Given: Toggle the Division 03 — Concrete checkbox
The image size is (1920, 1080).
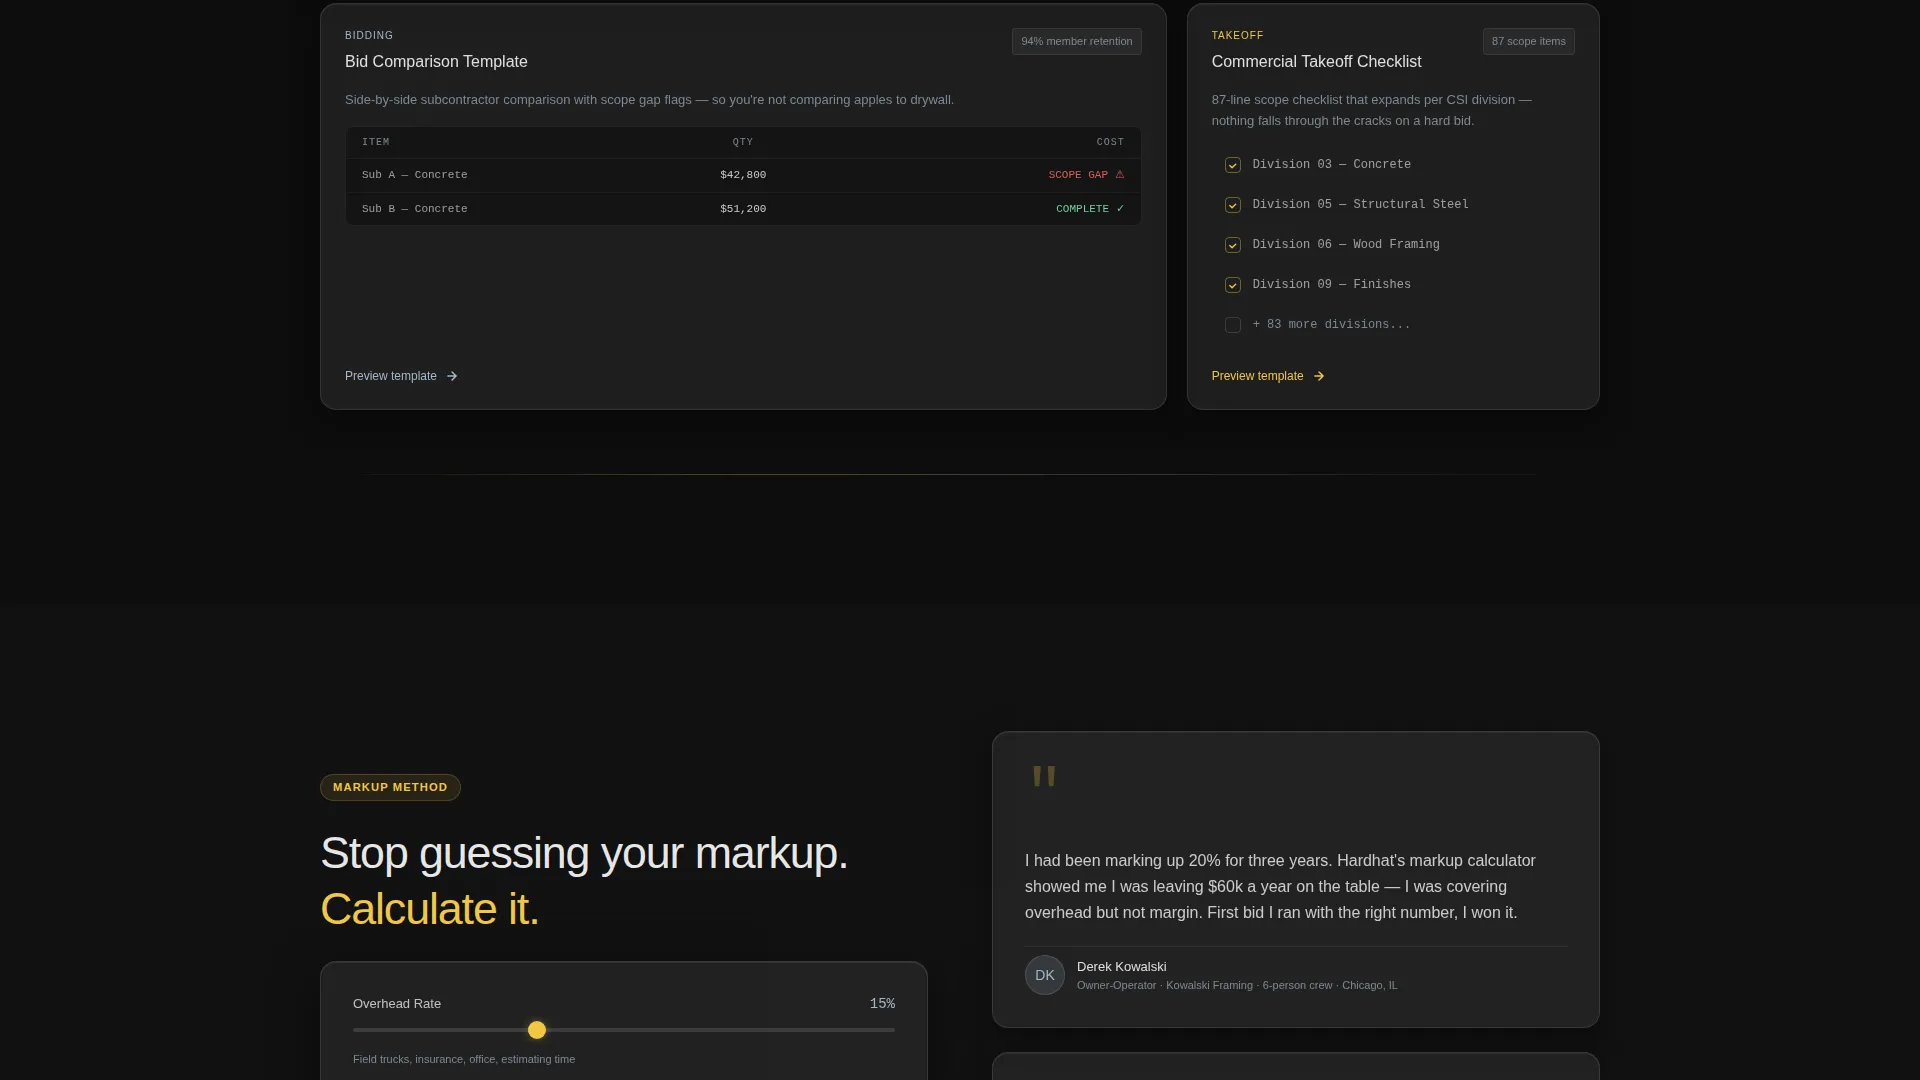Looking at the screenshot, I should pos(1233,165).
